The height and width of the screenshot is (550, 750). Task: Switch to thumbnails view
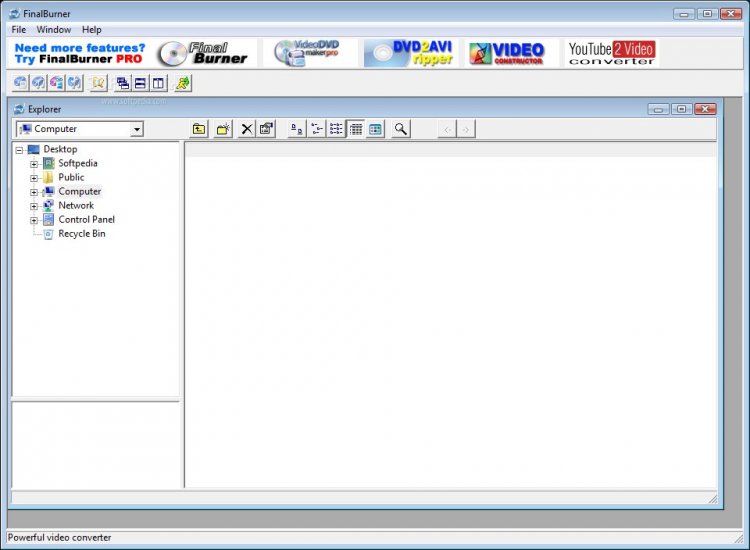pos(375,129)
